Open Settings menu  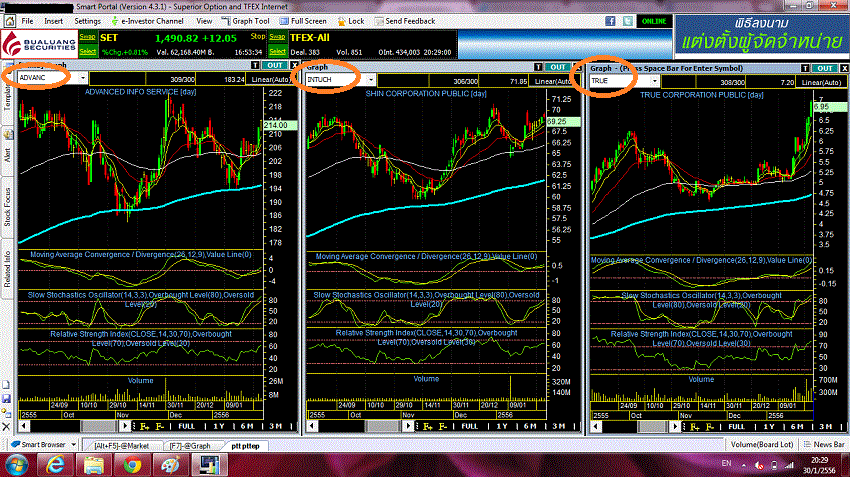tap(87, 21)
